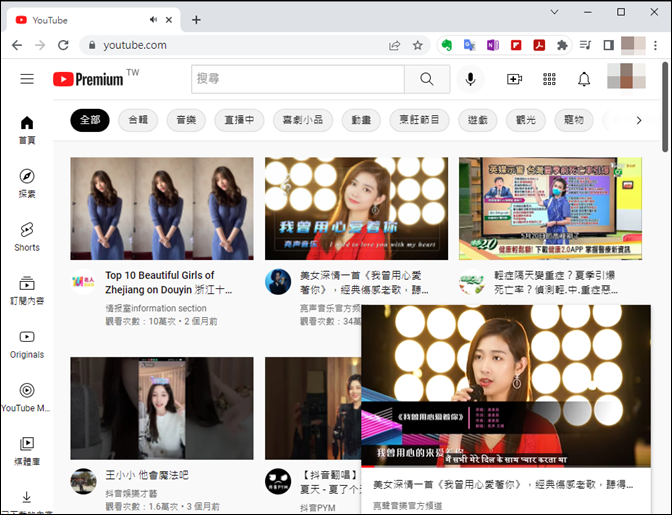Open the create video camera icon
The image size is (672, 515).
coord(514,79)
